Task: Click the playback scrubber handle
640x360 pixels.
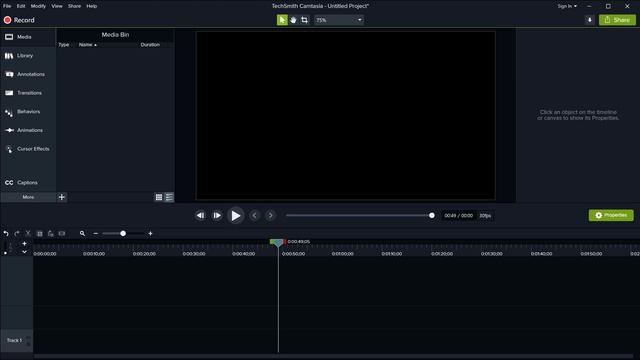Action: coord(431,216)
